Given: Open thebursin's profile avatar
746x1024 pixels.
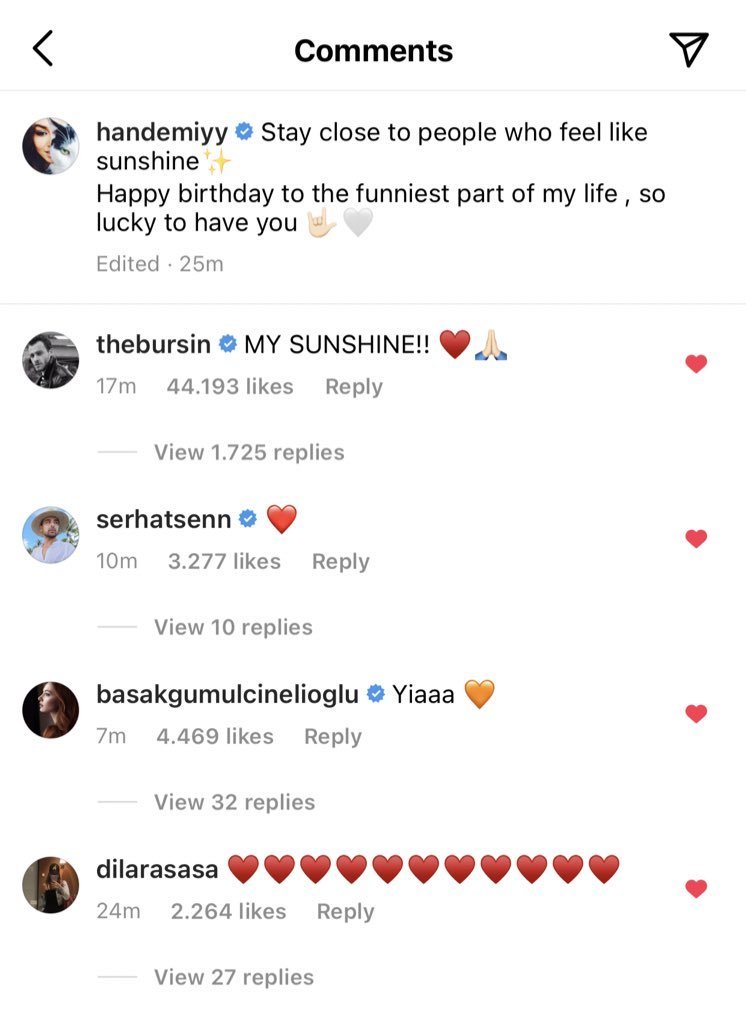Looking at the screenshot, I should pos(50,359).
